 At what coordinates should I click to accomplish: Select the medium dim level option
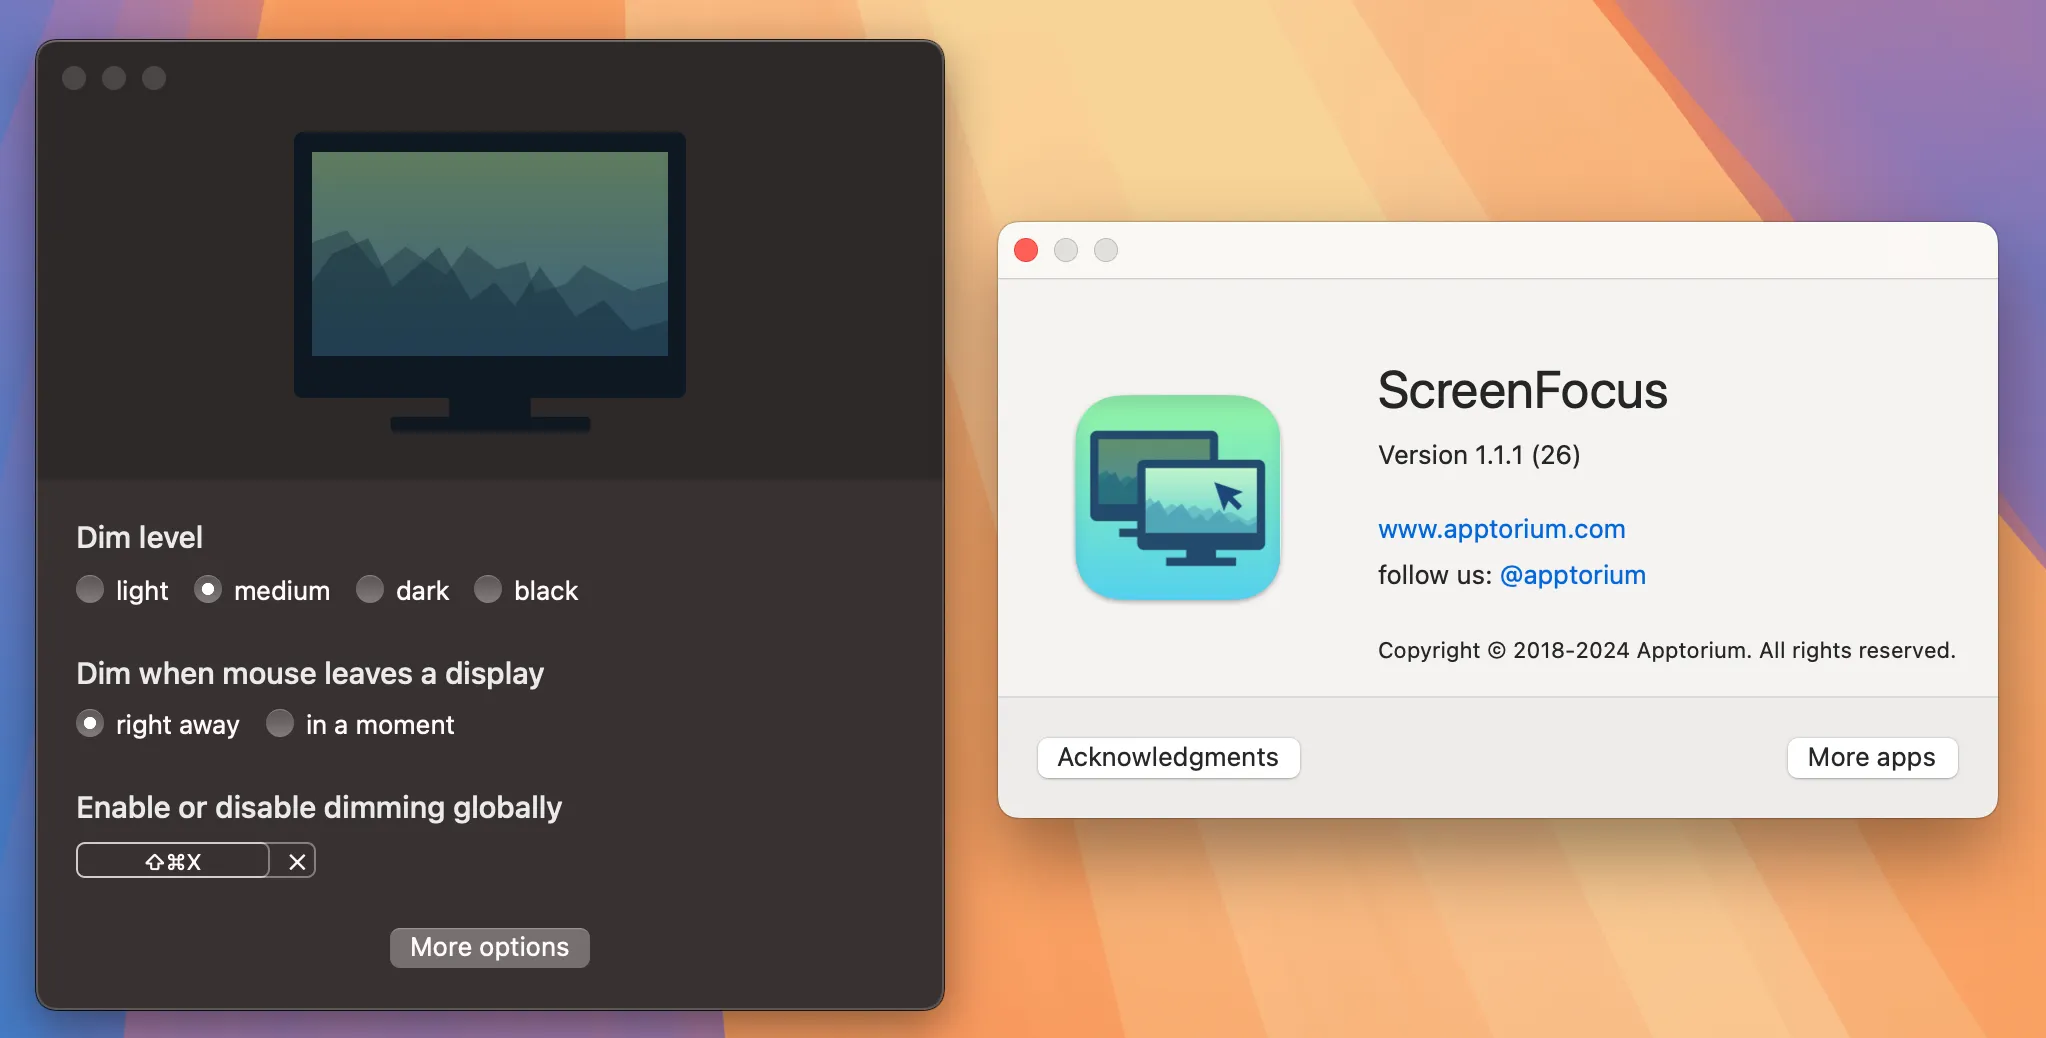tap(208, 590)
